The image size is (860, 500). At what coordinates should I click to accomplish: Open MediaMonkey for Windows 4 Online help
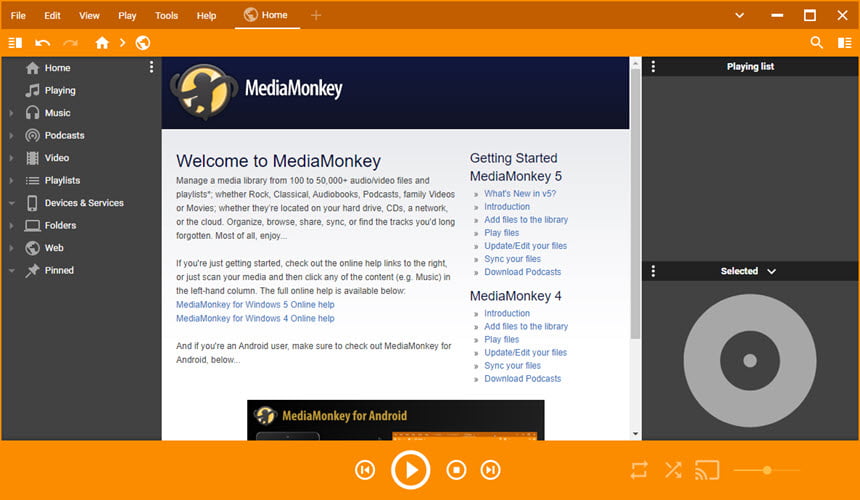click(255, 318)
